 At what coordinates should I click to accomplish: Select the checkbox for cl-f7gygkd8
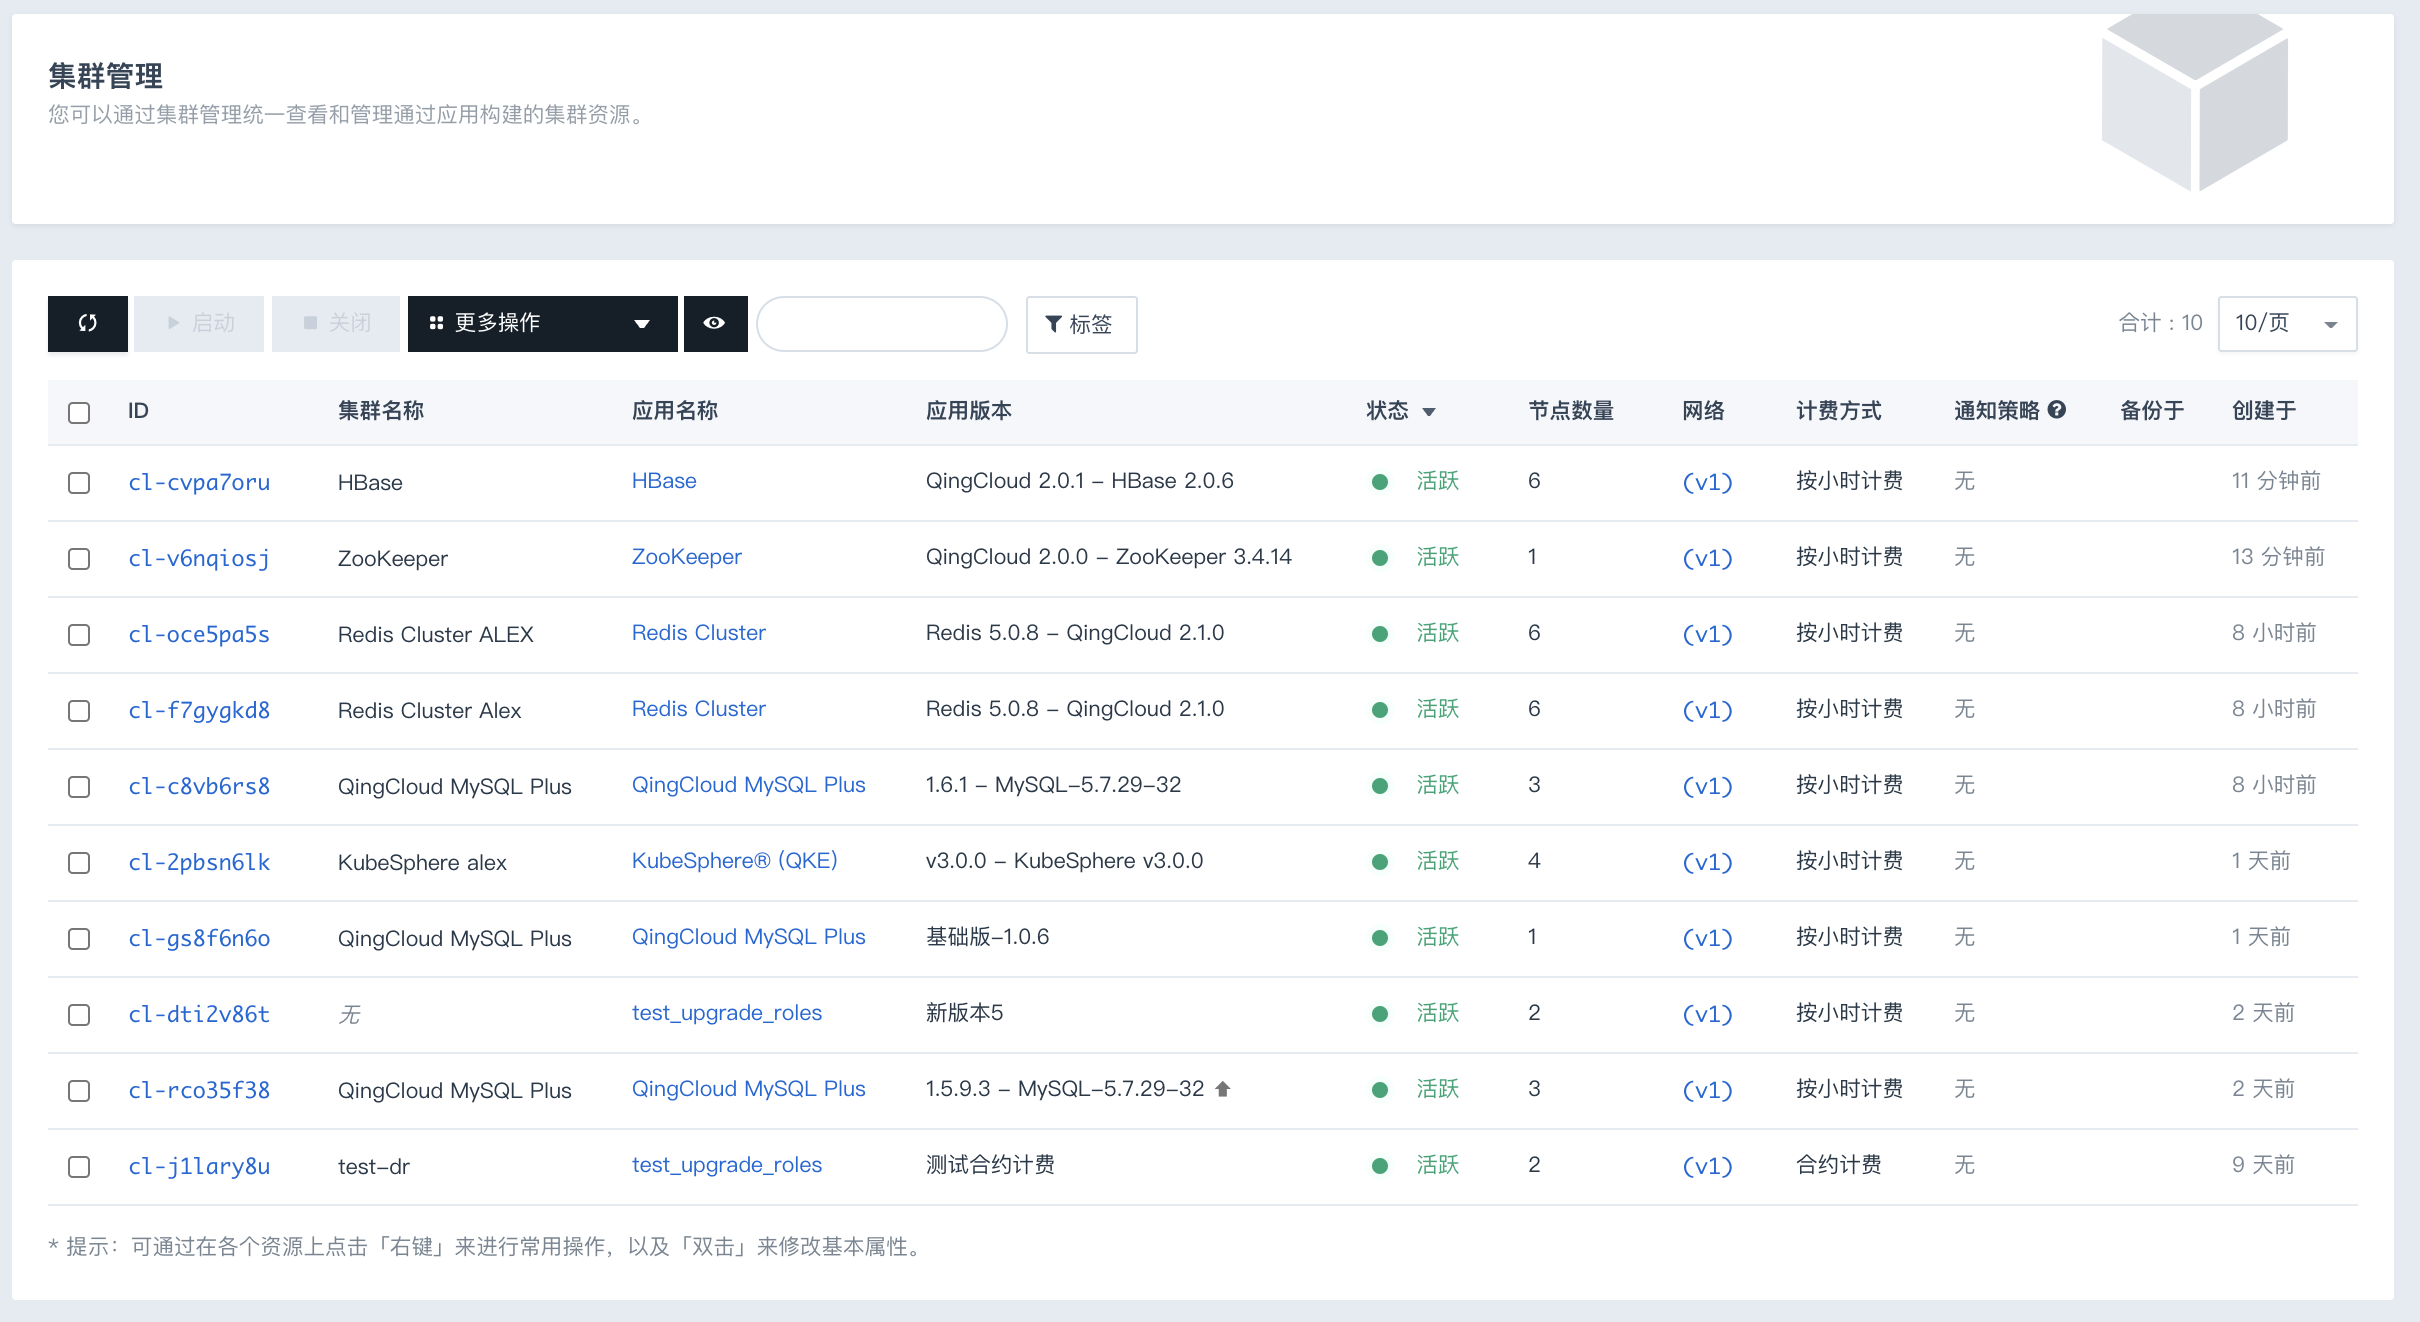pyautogui.click(x=79, y=710)
